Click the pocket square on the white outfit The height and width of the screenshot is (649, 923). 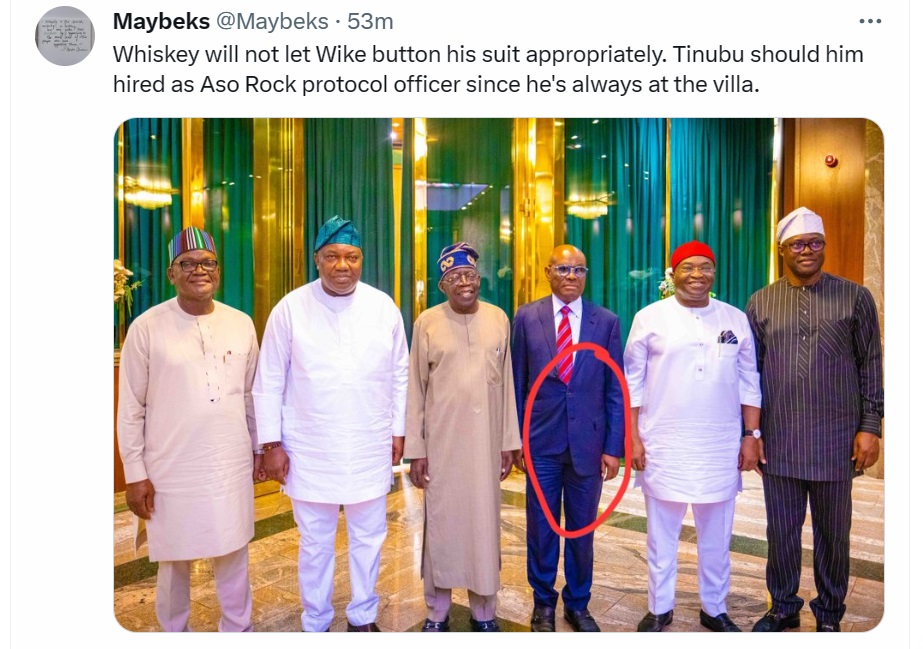(727, 338)
